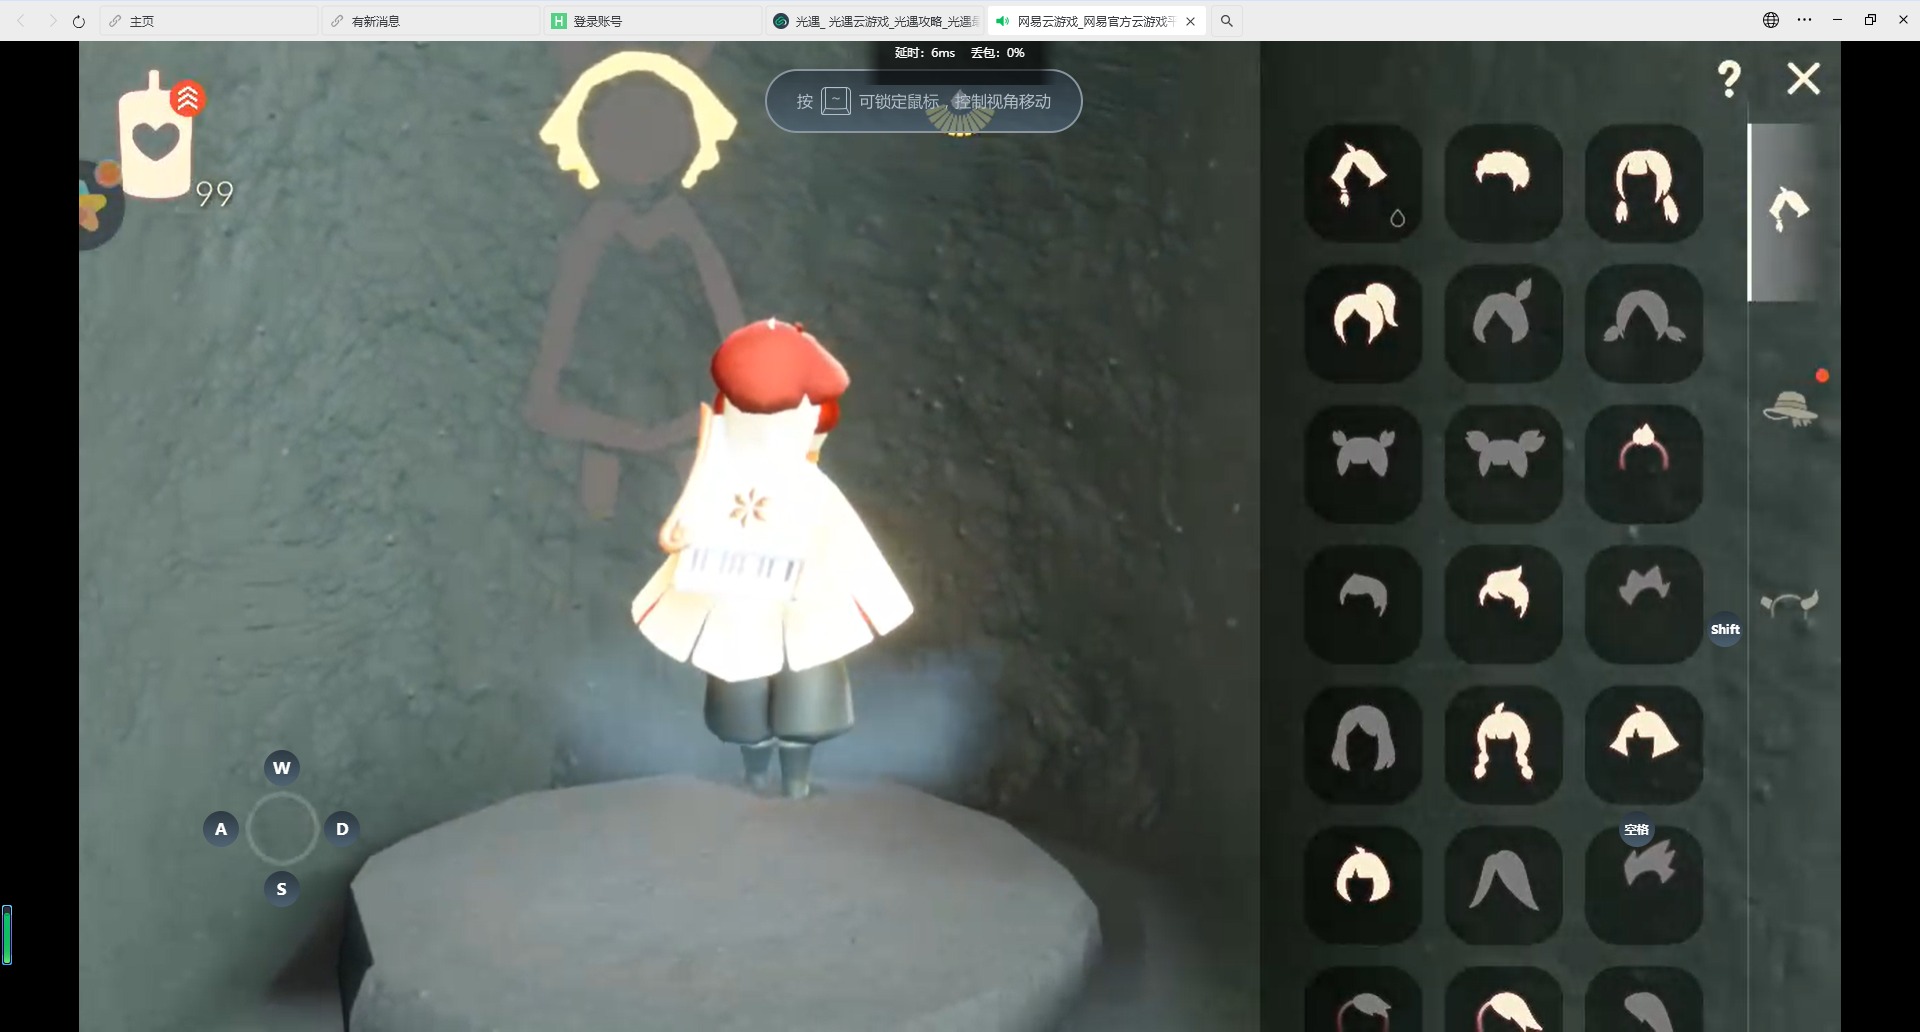Choose the short swept hairstyle in first row
1920x1032 pixels.
[x=1503, y=183]
